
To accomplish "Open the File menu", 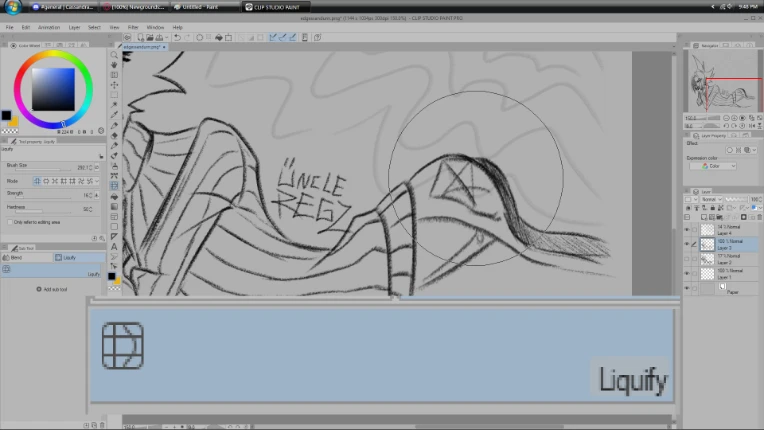I will coord(9,27).
